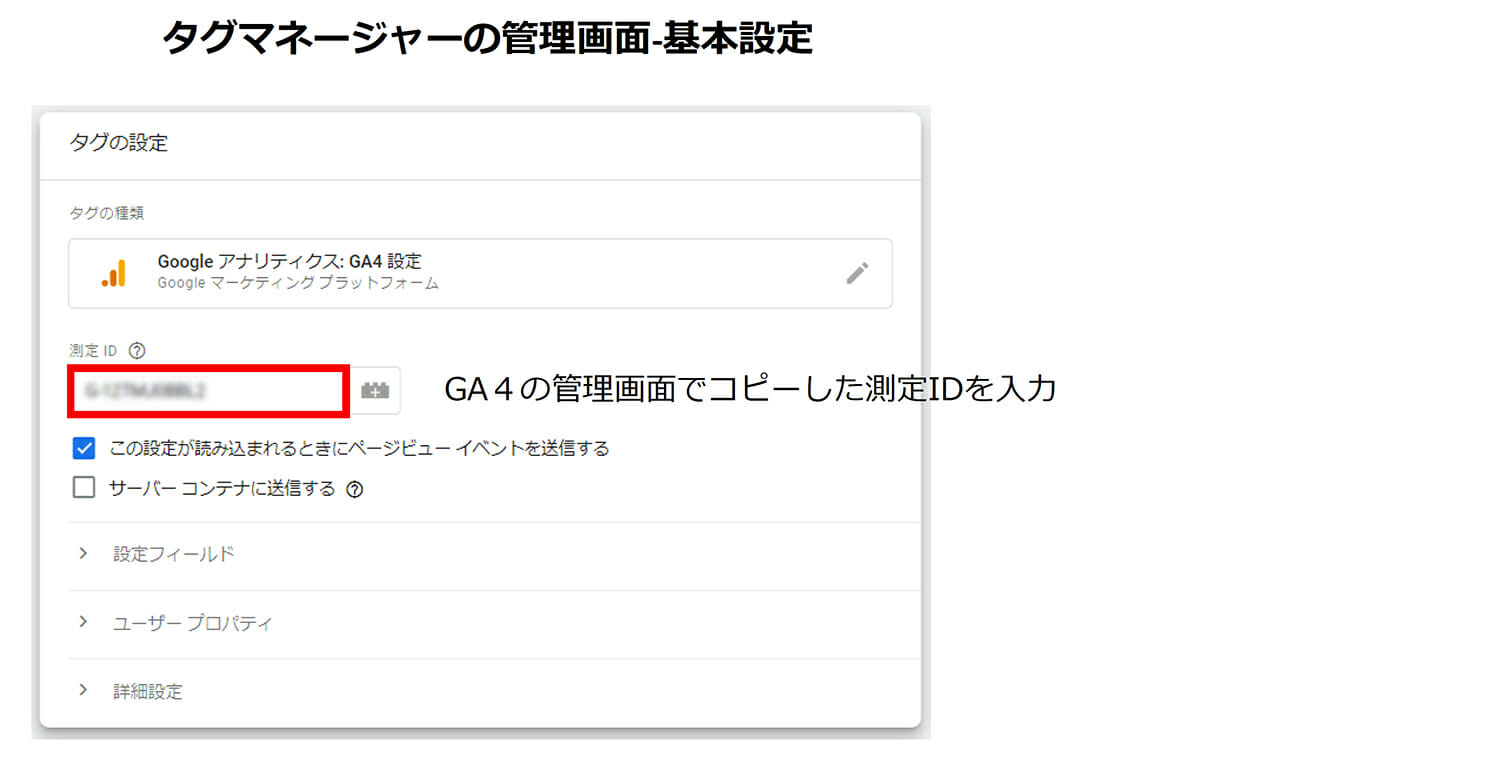
Task: Click the orange Google Analytics bar chart logo
Action: [114, 273]
